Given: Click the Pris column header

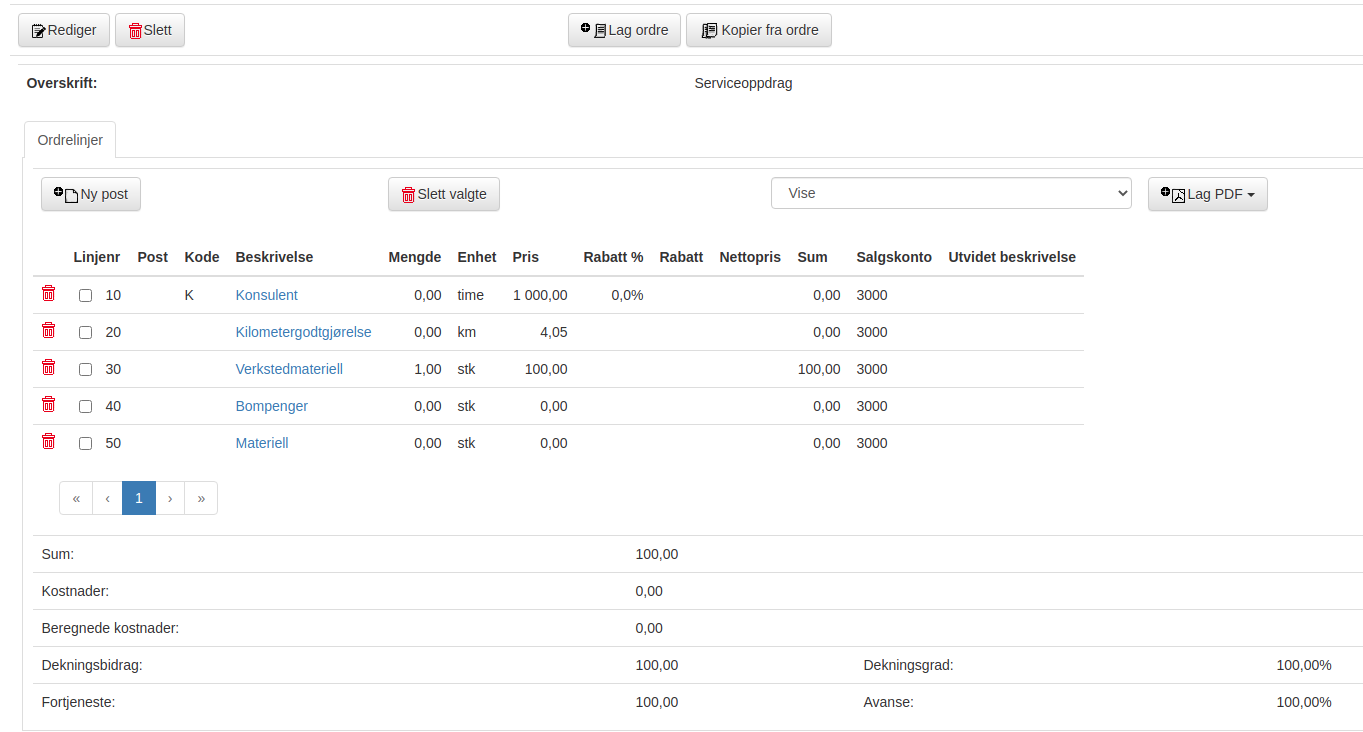Looking at the screenshot, I should [526, 257].
